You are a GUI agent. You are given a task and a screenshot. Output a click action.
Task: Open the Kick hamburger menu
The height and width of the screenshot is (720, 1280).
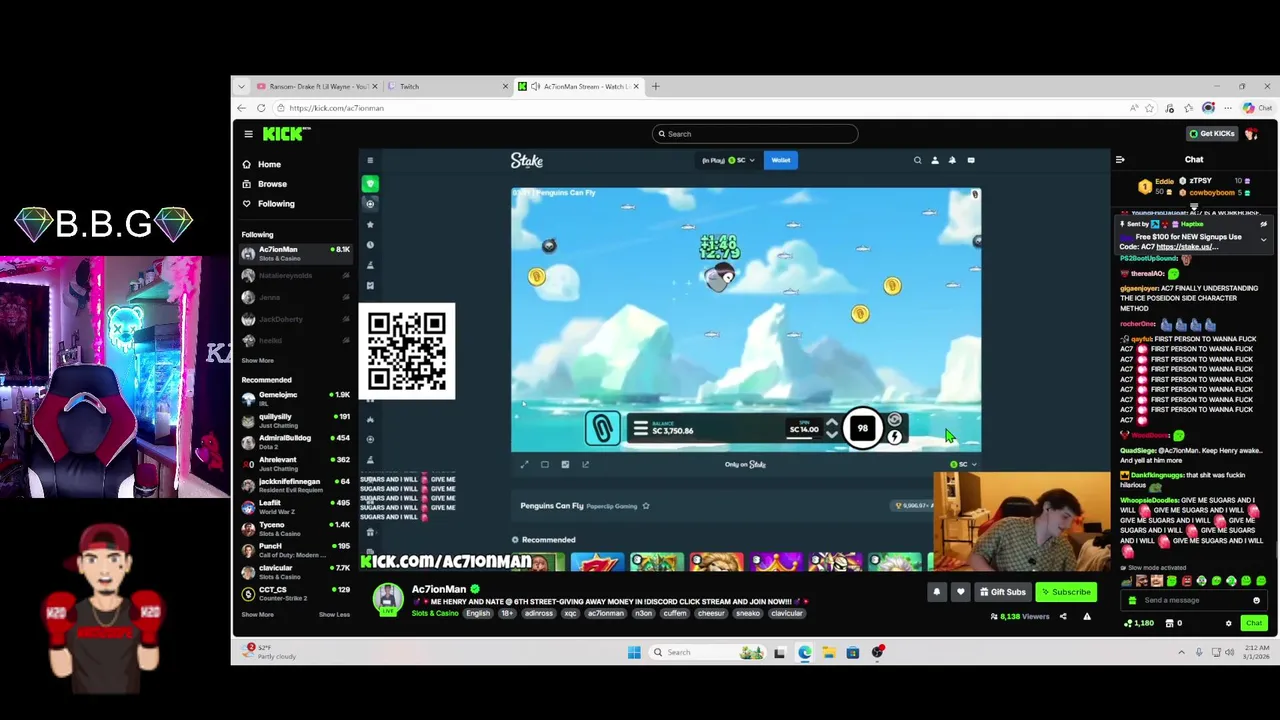[248, 134]
